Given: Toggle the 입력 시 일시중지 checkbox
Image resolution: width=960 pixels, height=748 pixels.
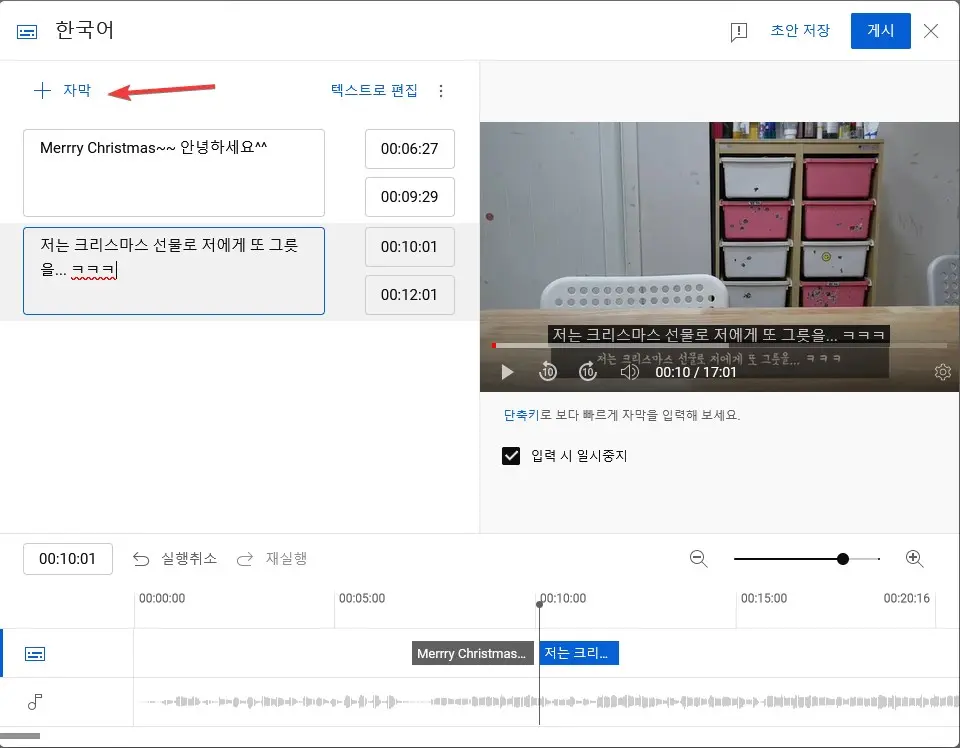Looking at the screenshot, I should pyautogui.click(x=511, y=456).
